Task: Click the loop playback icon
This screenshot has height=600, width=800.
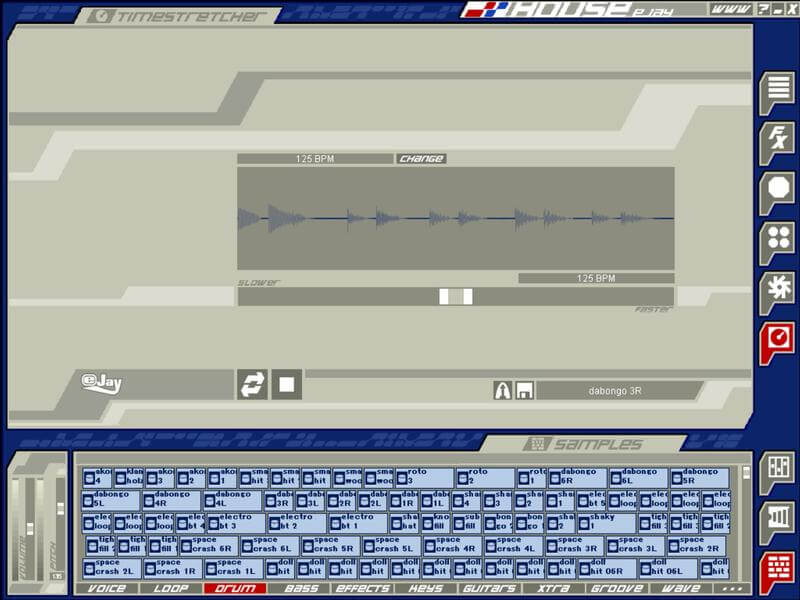Action: coord(251,384)
